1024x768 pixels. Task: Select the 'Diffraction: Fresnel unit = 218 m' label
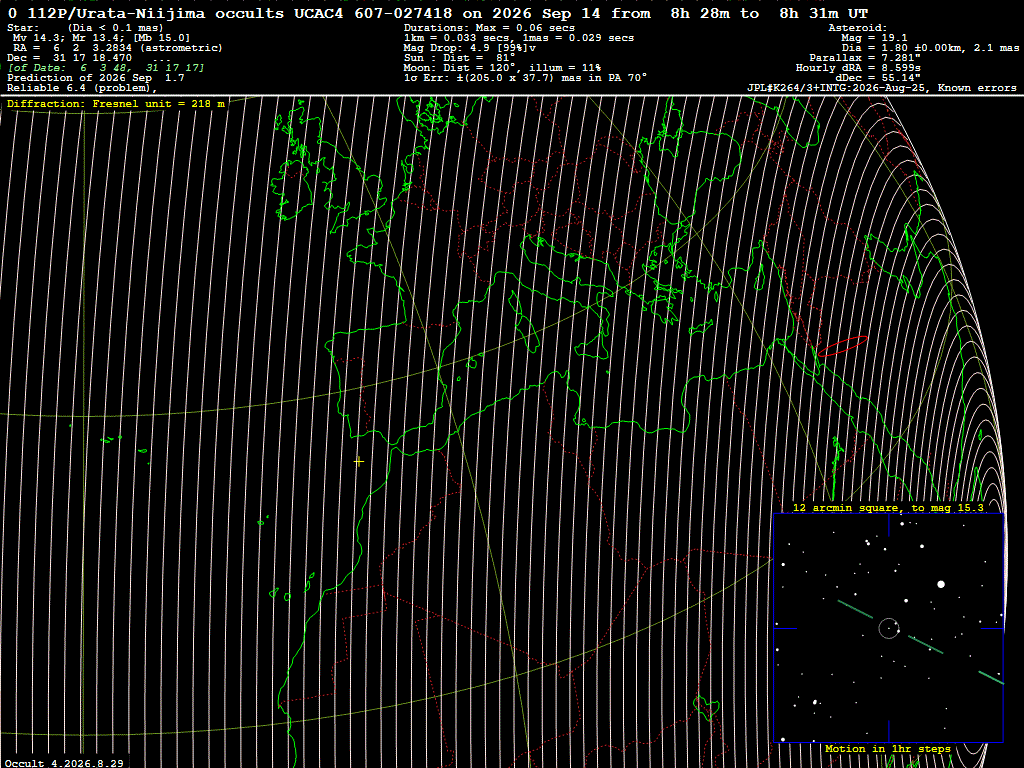116,104
